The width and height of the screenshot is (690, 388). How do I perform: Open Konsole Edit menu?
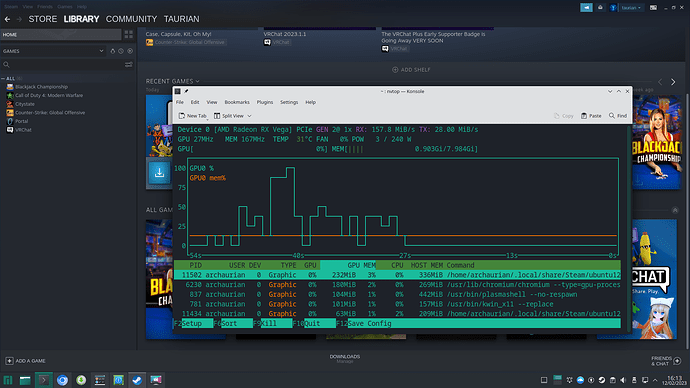coord(195,102)
